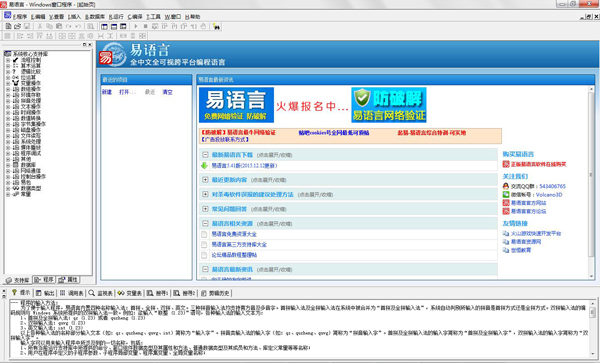Click the 流程控制 checkmark tree icon

(x=16, y=60)
